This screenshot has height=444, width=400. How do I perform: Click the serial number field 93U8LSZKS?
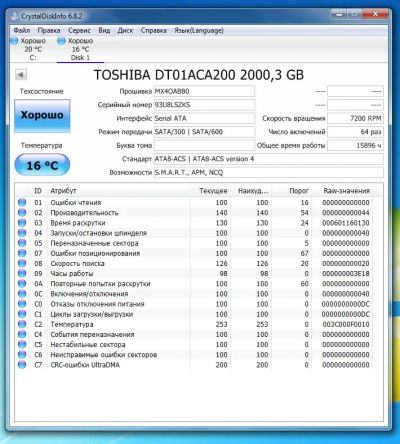(204, 105)
